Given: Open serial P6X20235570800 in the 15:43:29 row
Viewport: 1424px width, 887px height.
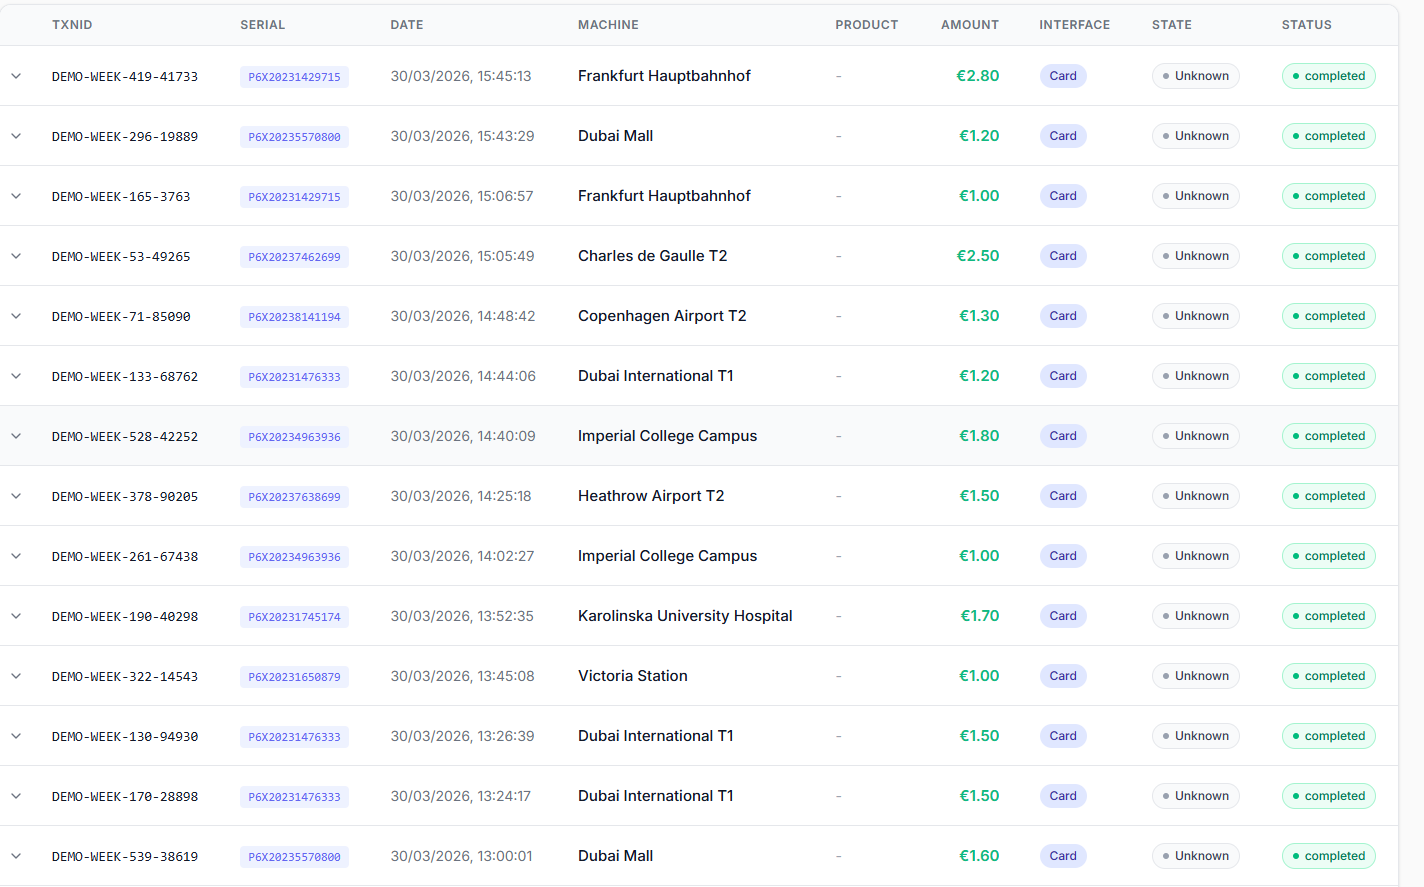Looking at the screenshot, I should coord(294,137).
